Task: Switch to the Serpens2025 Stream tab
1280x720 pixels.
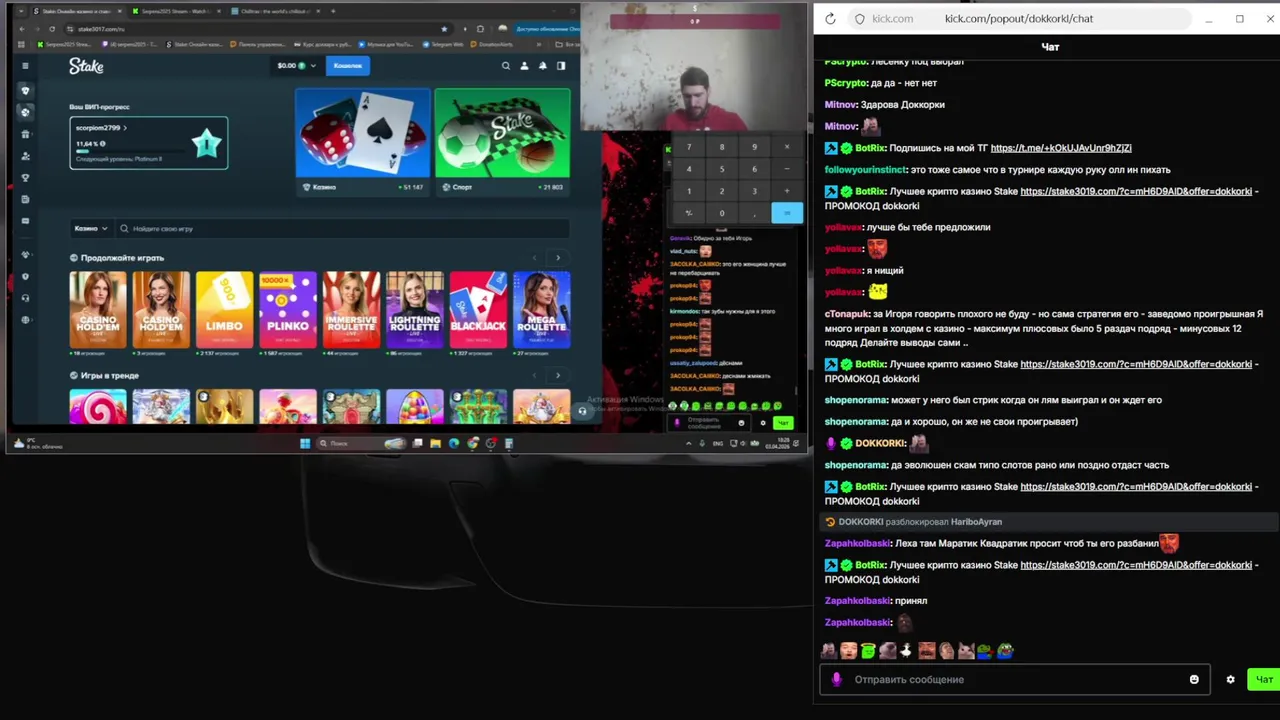Action: 175,11
